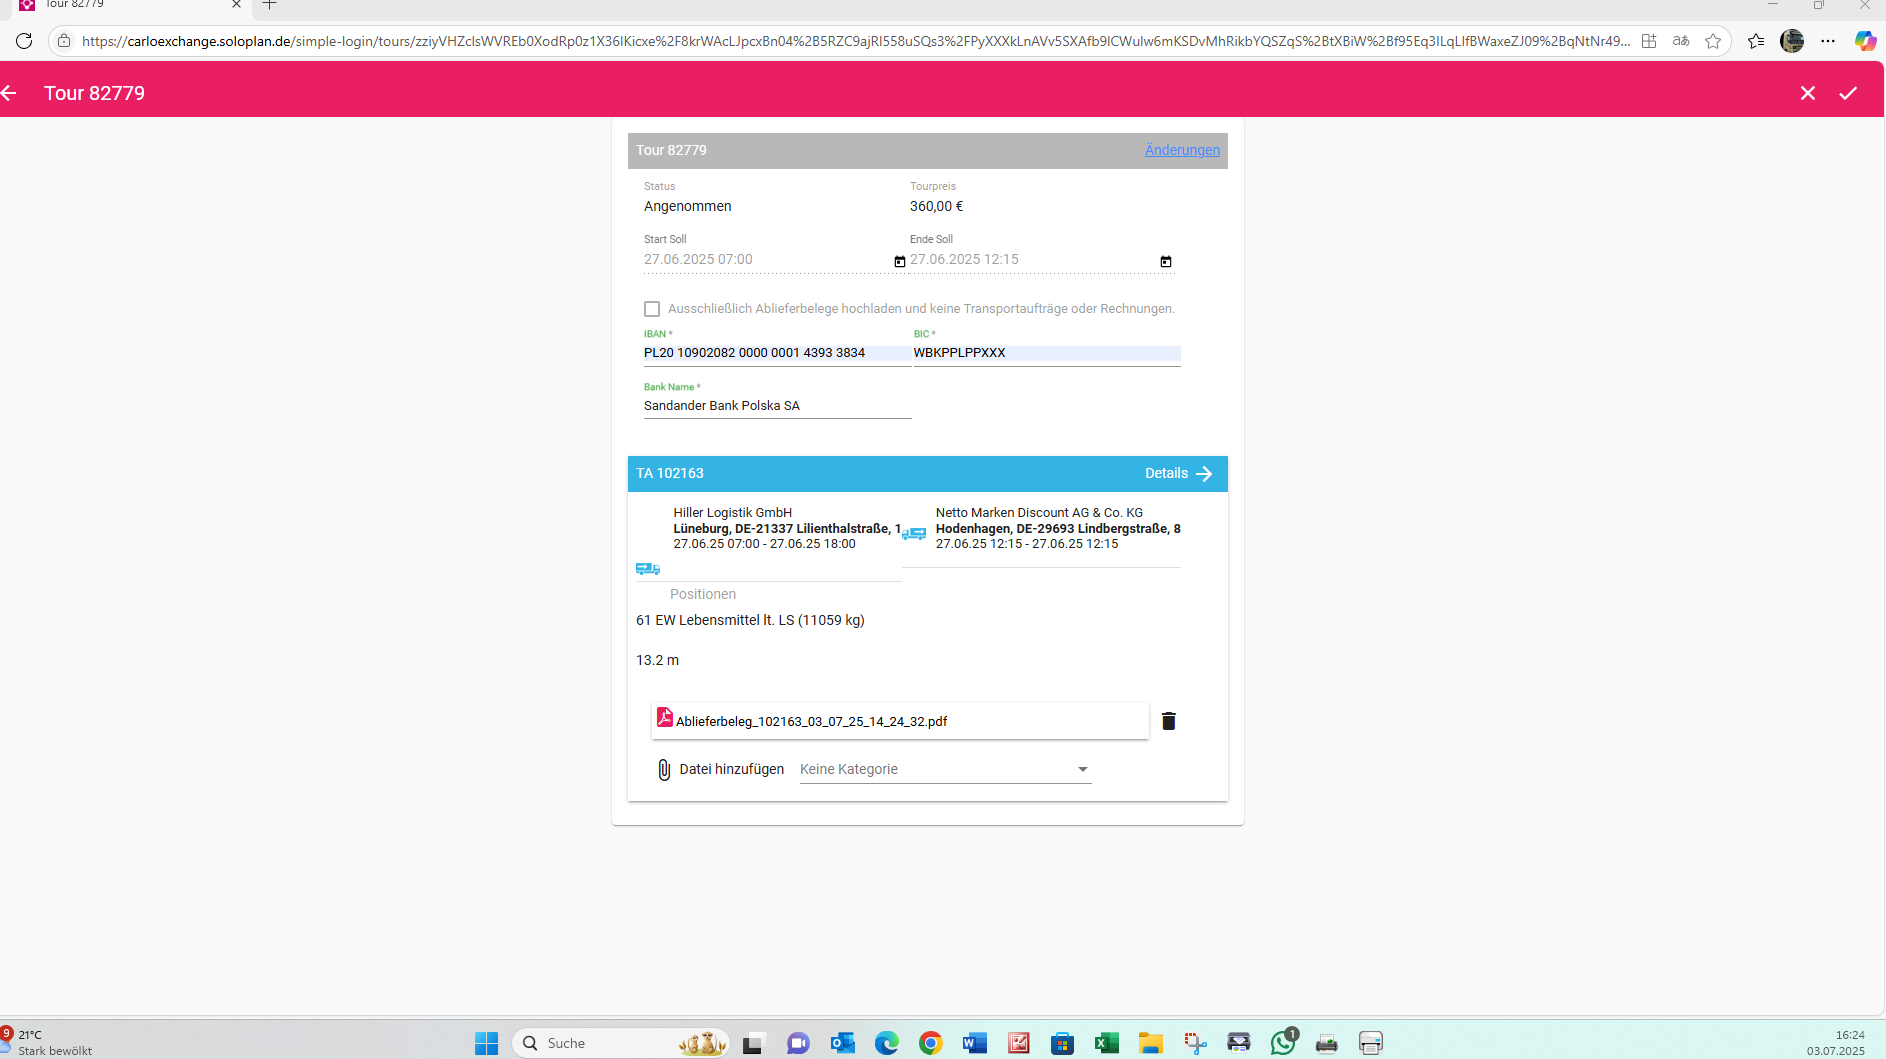The height and width of the screenshot is (1059, 1886).
Task: Click the Tourpreis value 360,00 €
Action: click(x=937, y=206)
